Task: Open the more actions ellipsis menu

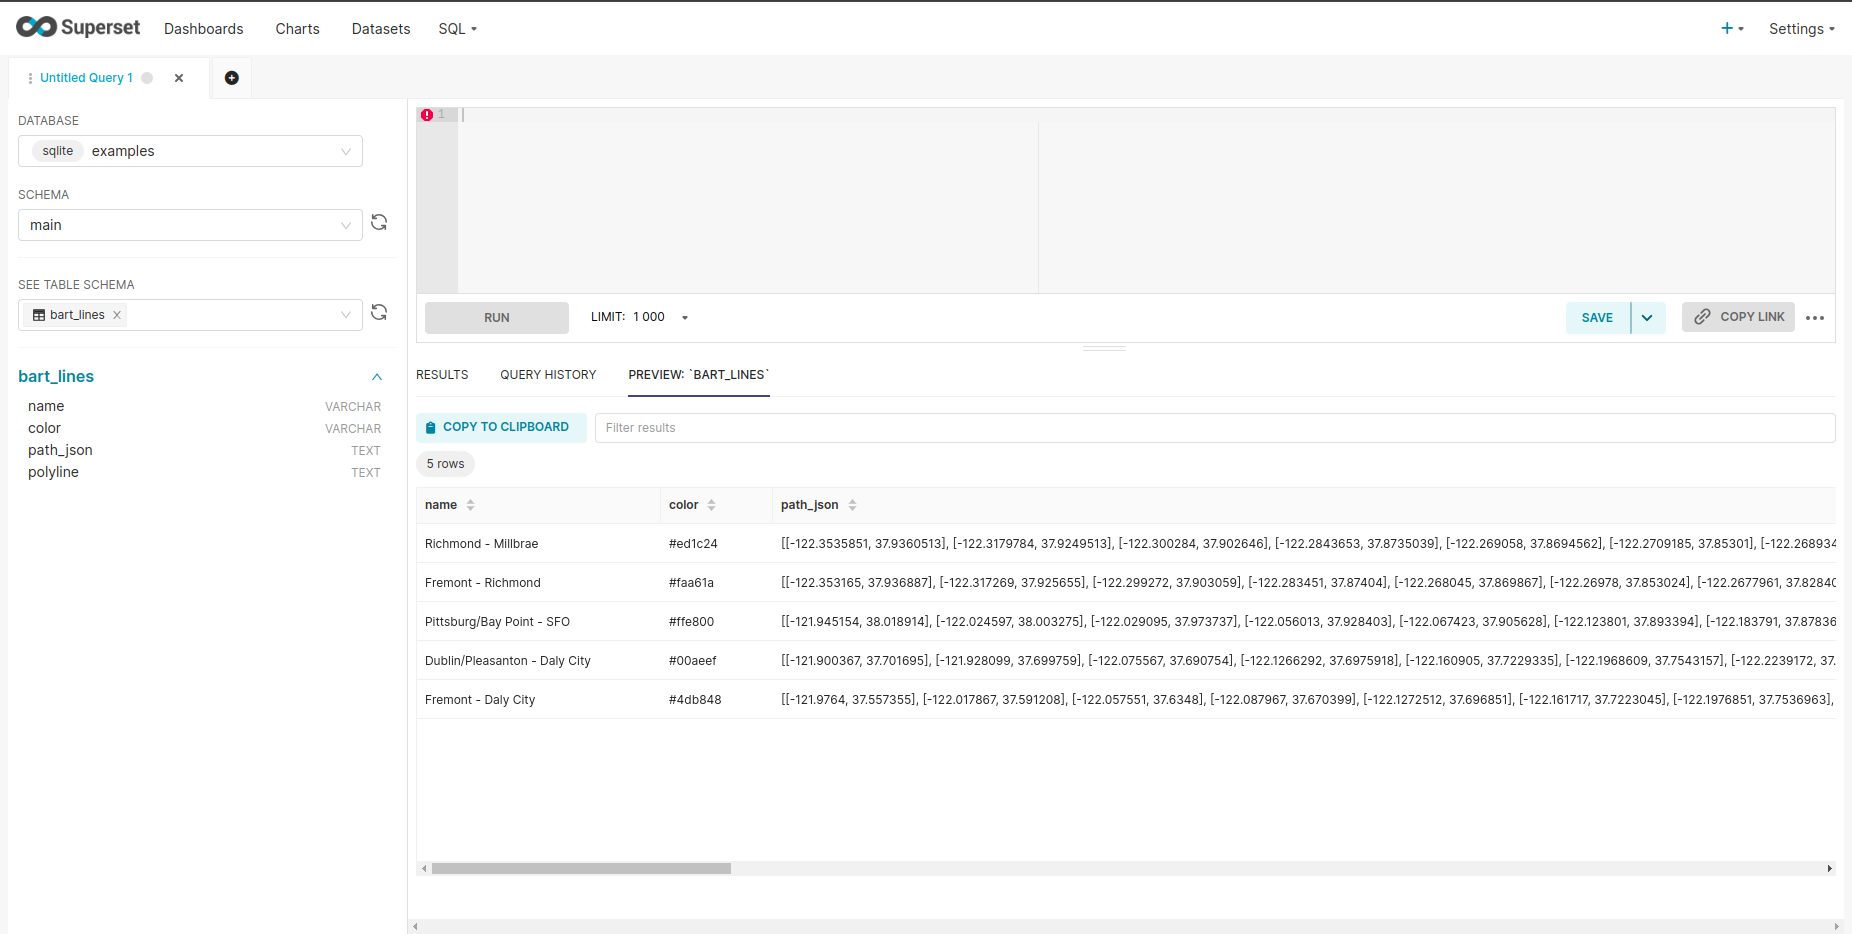Action: point(1816,317)
